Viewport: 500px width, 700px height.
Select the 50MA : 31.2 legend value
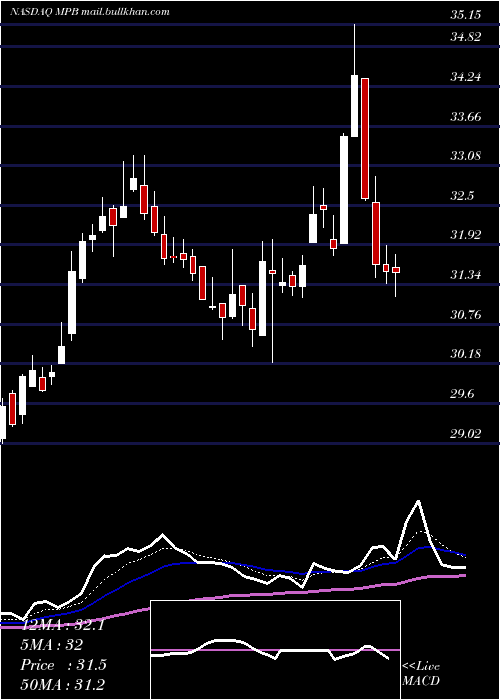(x=63, y=684)
